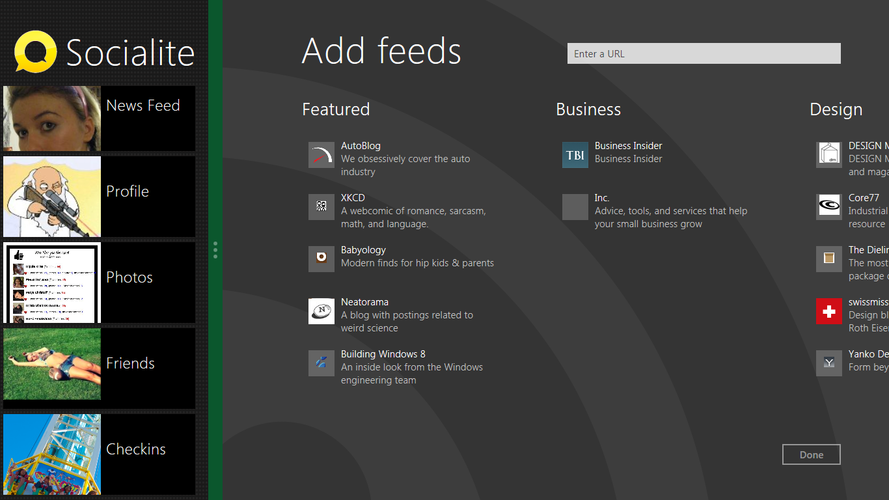Open the Friends thumbnail image

(x=52, y=364)
